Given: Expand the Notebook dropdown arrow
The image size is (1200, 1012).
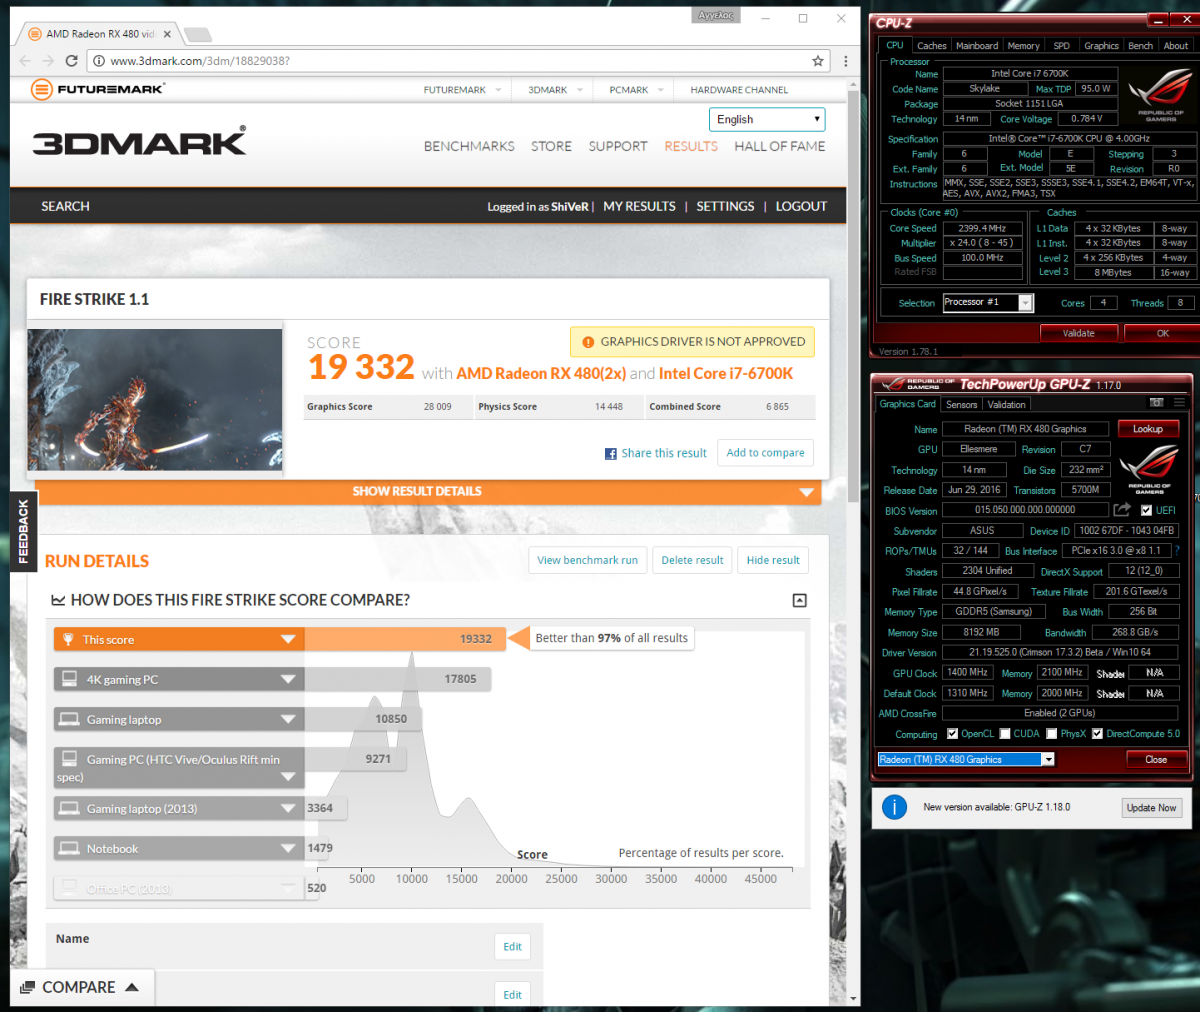Looking at the screenshot, I should pos(288,849).
